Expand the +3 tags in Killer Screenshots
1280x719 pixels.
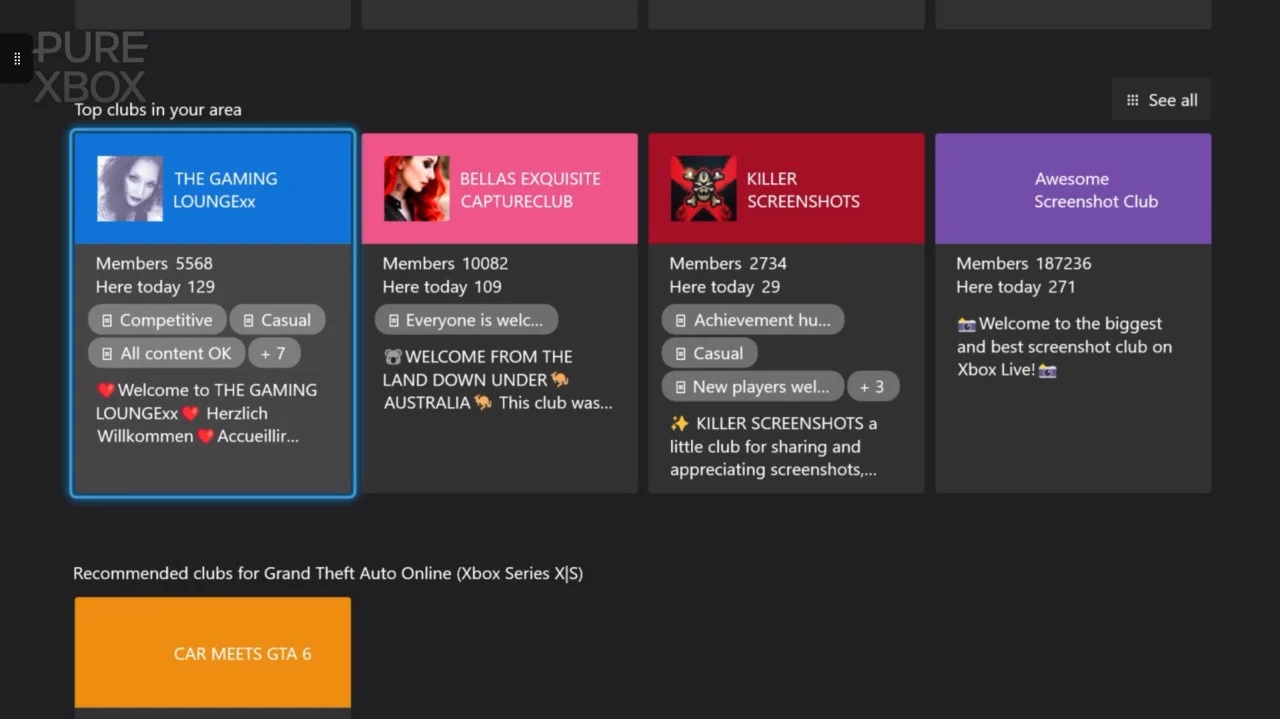pos(872,386)
